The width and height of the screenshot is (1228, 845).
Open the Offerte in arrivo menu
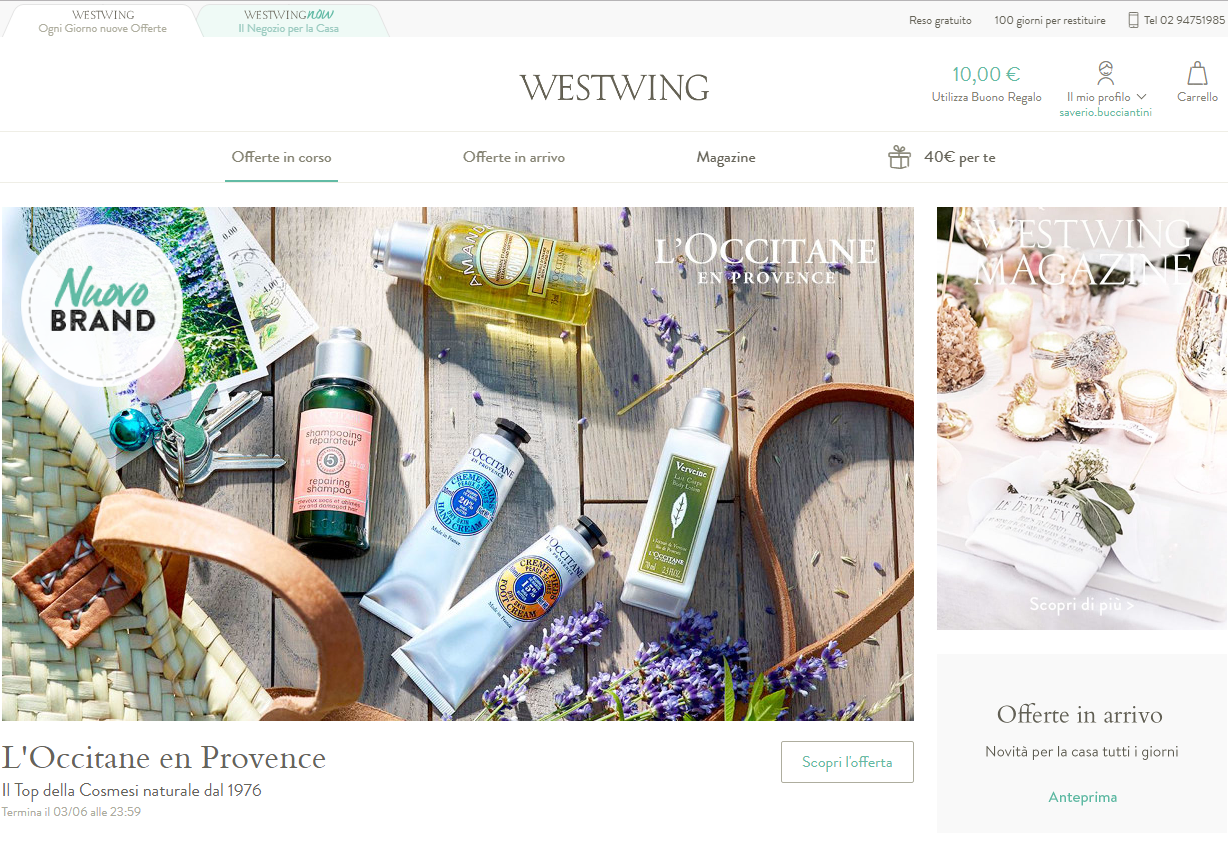514,157
